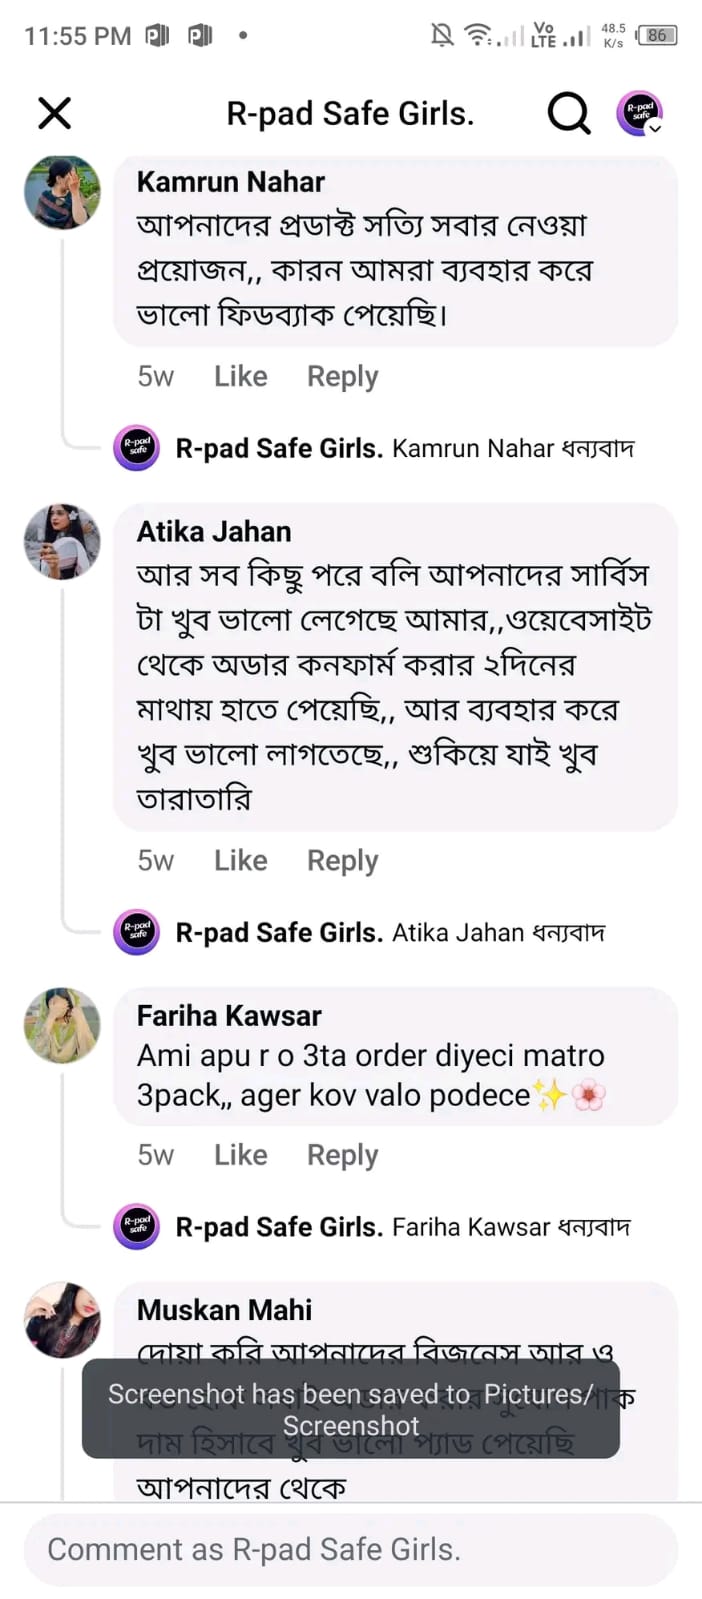This screenshot has height=1599, width=702.
Task: Reply to Fariha Kawsar's comment
Action: coord(342,1154)
